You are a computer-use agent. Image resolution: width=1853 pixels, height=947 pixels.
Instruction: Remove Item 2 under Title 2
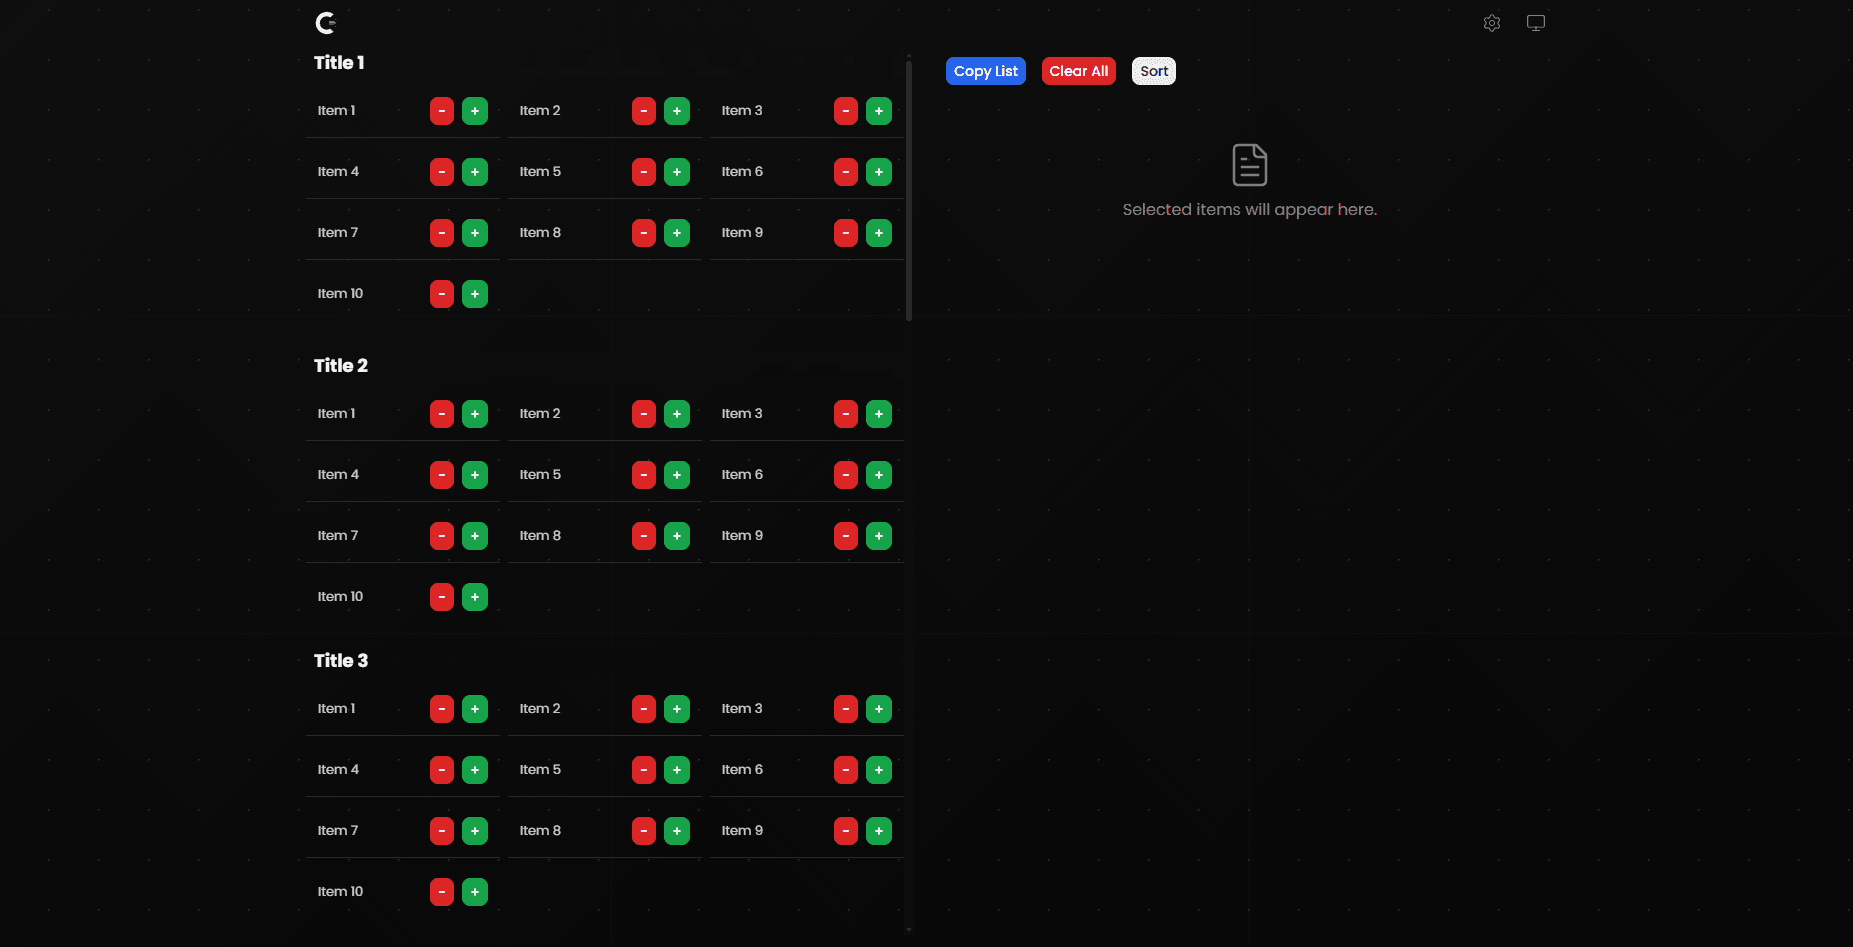(x=643, y=414)
